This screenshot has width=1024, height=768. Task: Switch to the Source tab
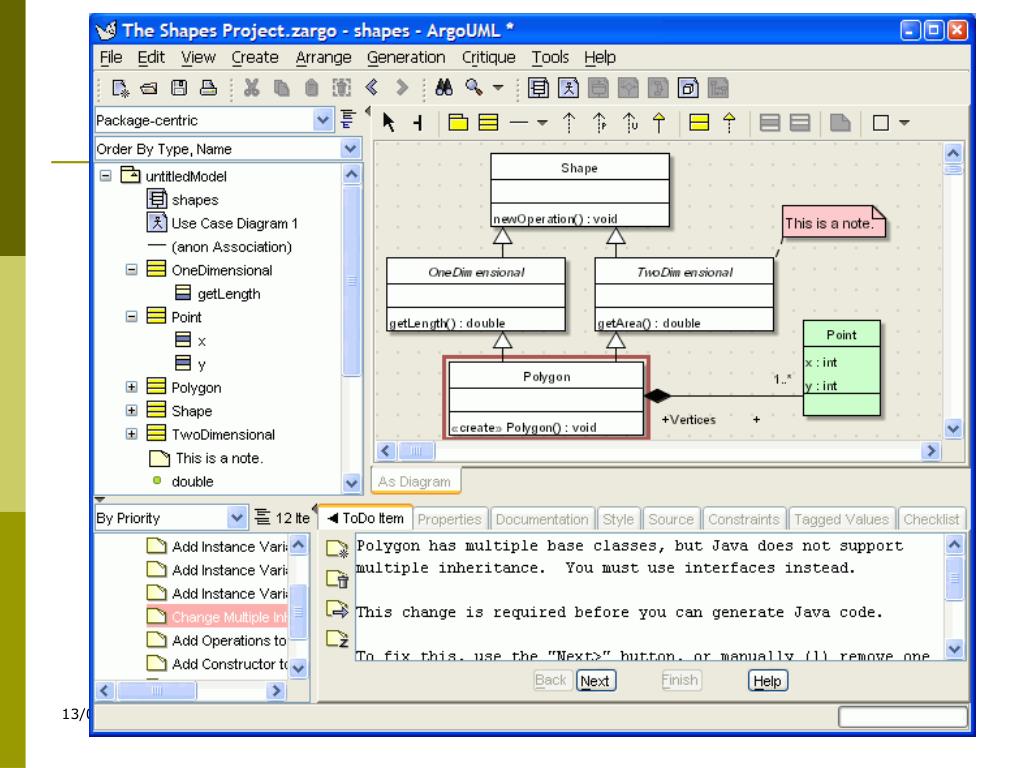[x=671, y=519]
